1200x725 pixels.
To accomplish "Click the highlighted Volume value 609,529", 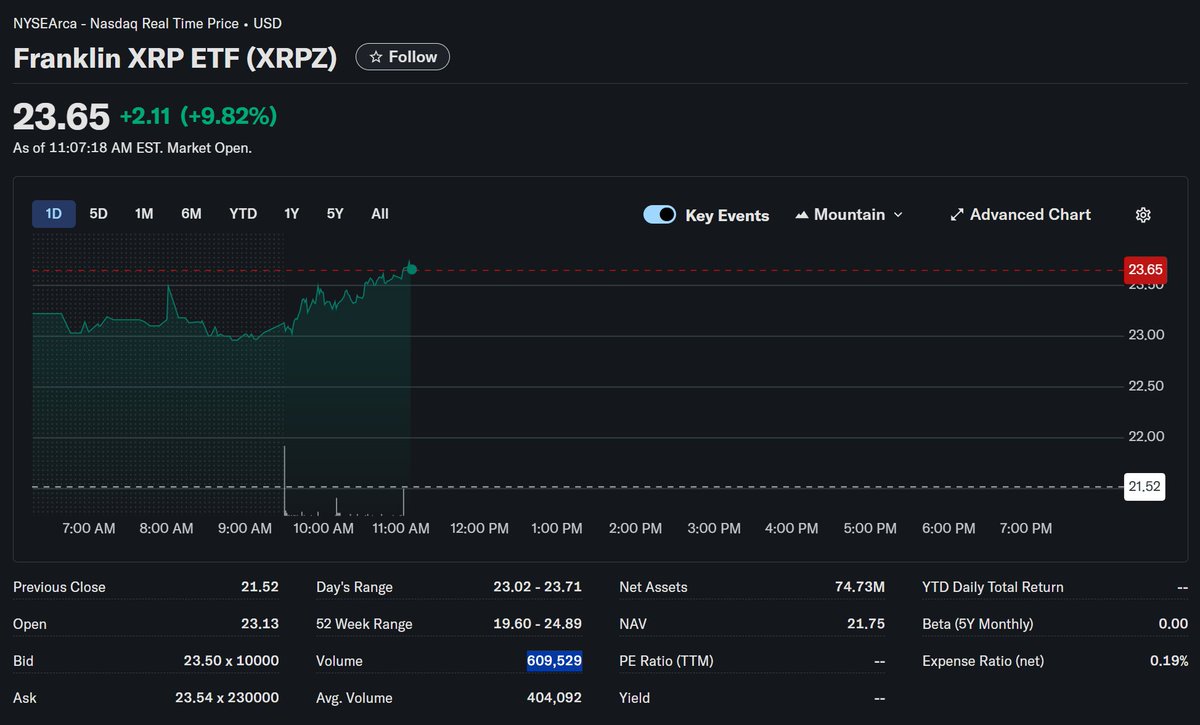I will [555, 661].
